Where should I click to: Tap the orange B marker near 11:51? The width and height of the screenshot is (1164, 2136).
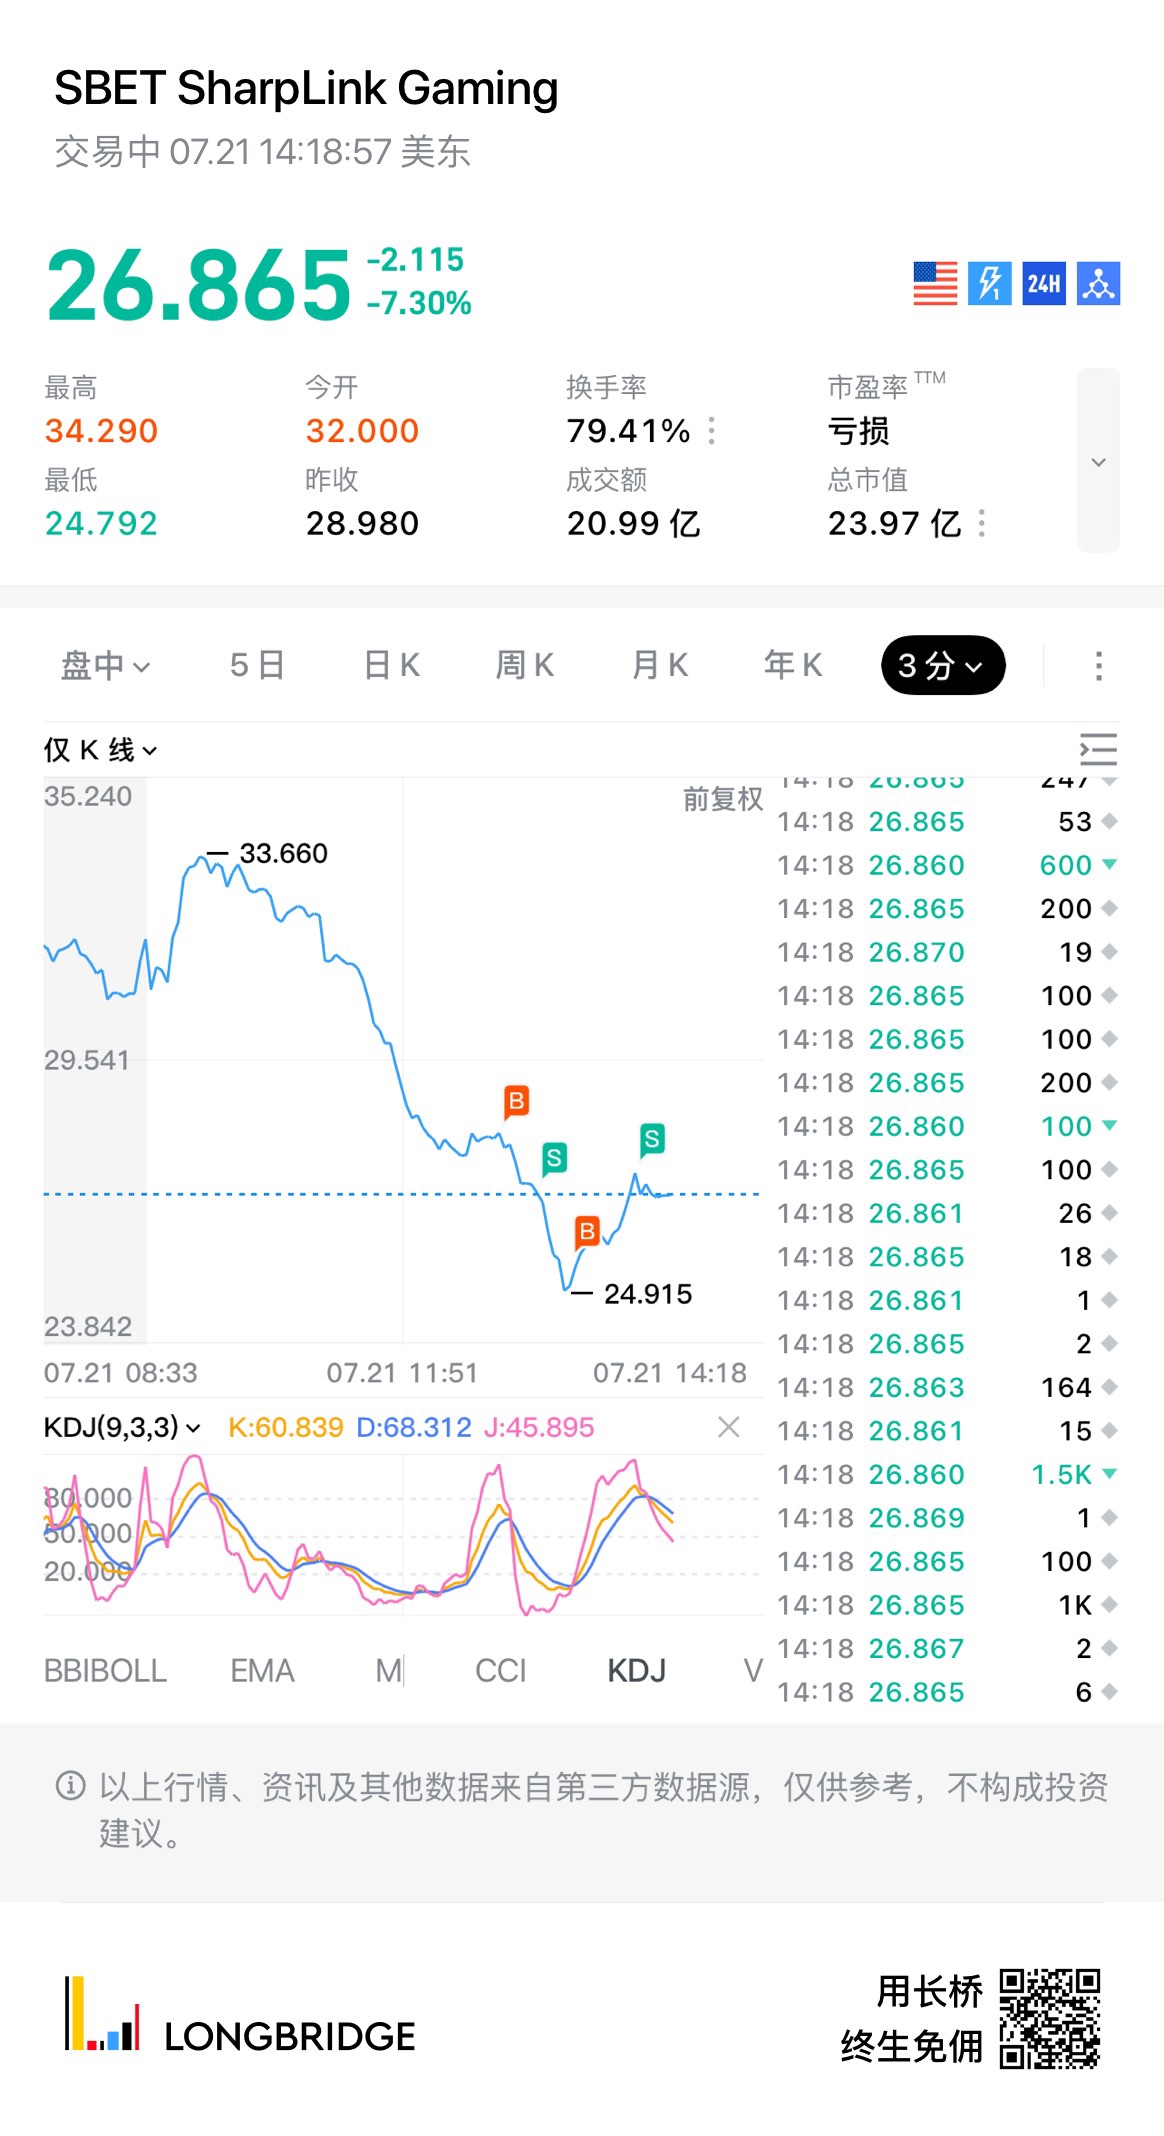point(516,1102)
